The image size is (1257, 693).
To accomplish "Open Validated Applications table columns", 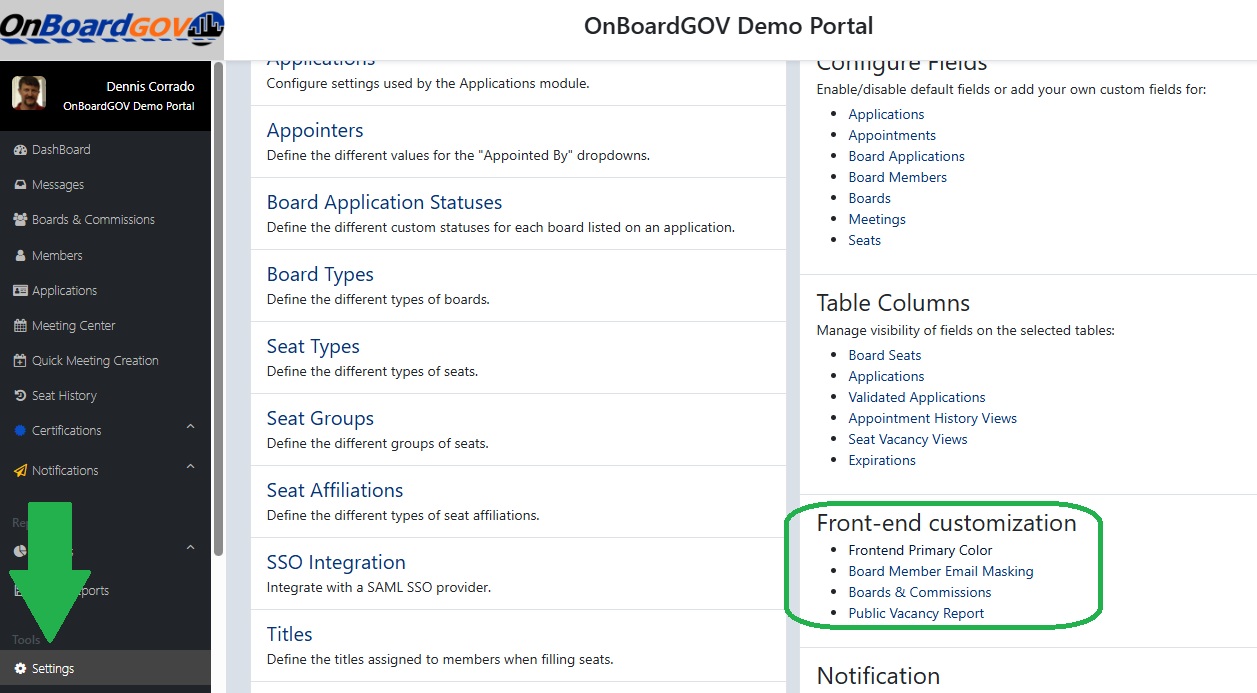I will click(917, 397).
